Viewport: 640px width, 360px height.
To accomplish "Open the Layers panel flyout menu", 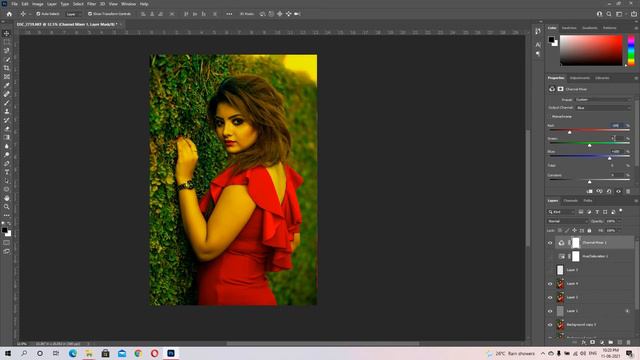I will click(636, 201).
